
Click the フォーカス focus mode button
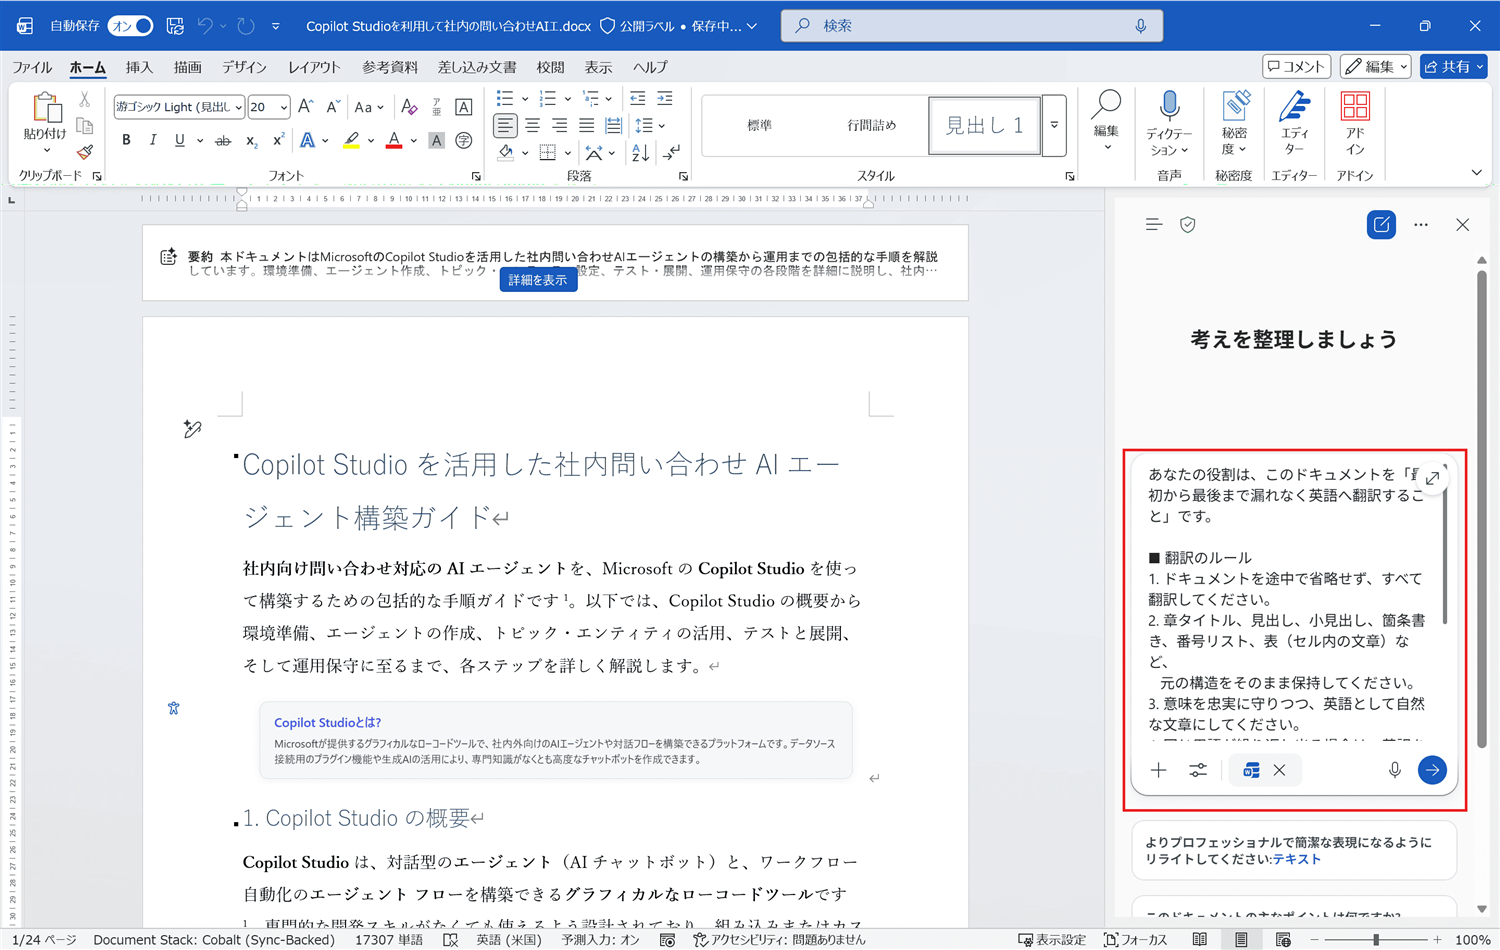click(x=1136, y=940)
